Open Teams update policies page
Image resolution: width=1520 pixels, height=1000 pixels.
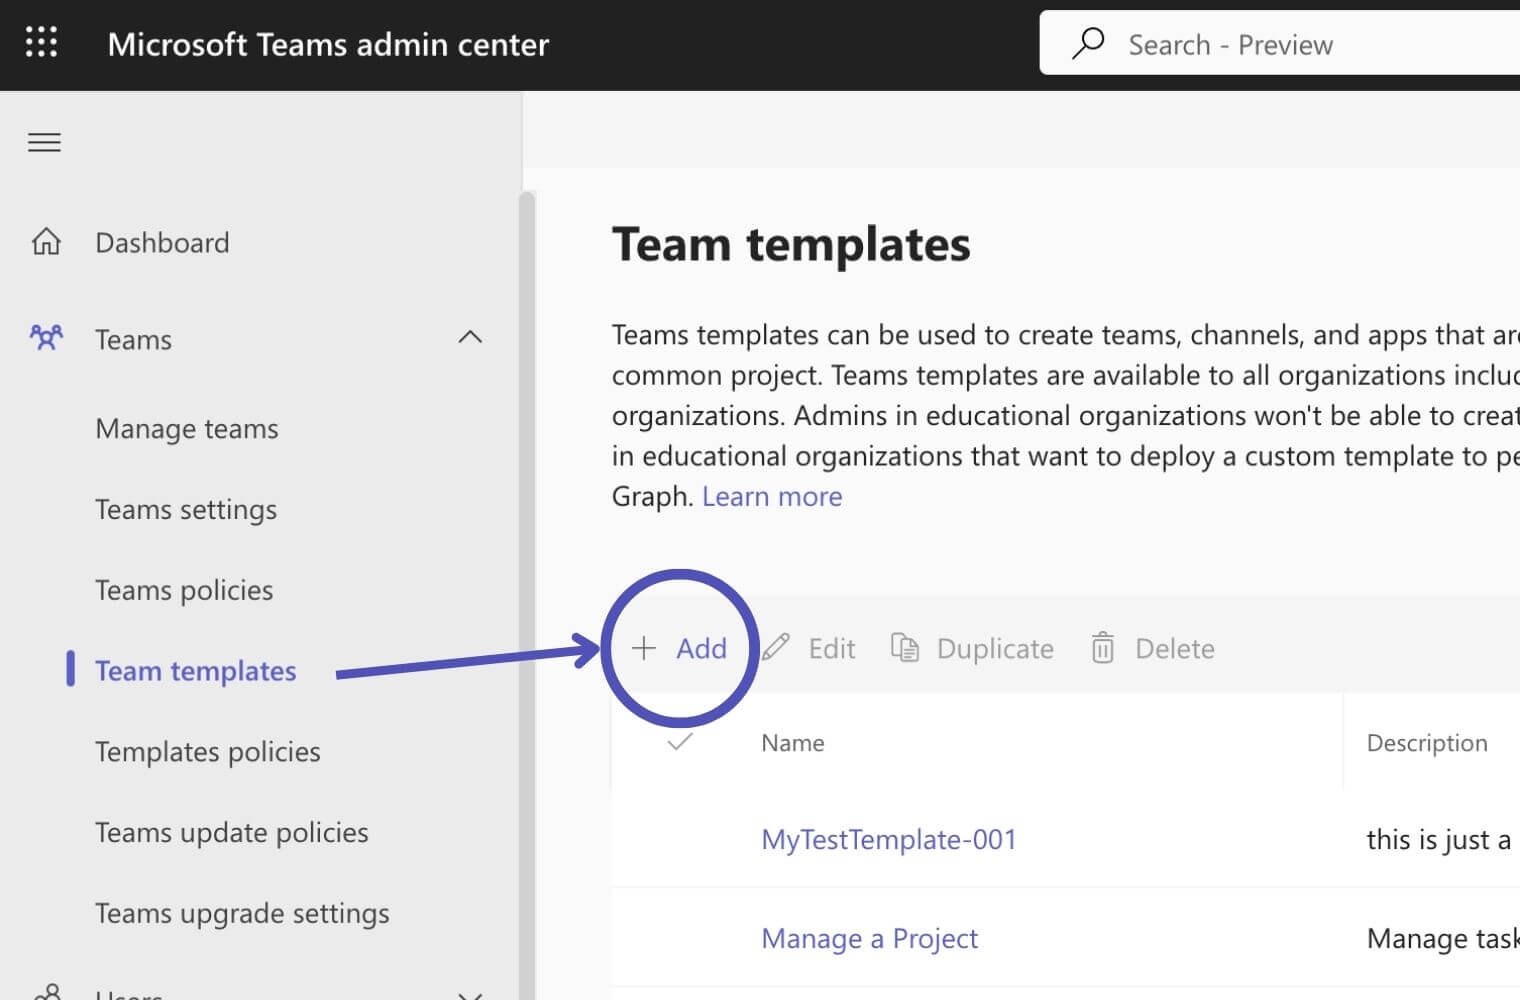click(232, 832)
